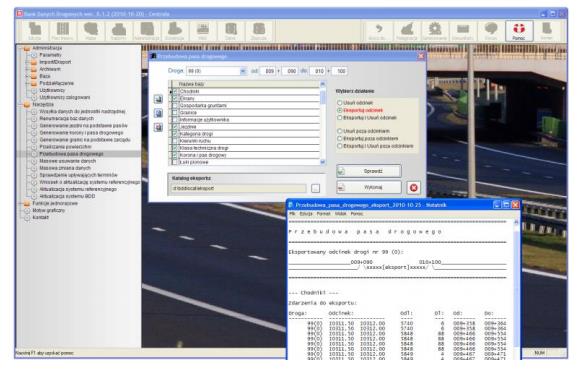Check the Informacje użytkownika checkbox

coord(174,120)
